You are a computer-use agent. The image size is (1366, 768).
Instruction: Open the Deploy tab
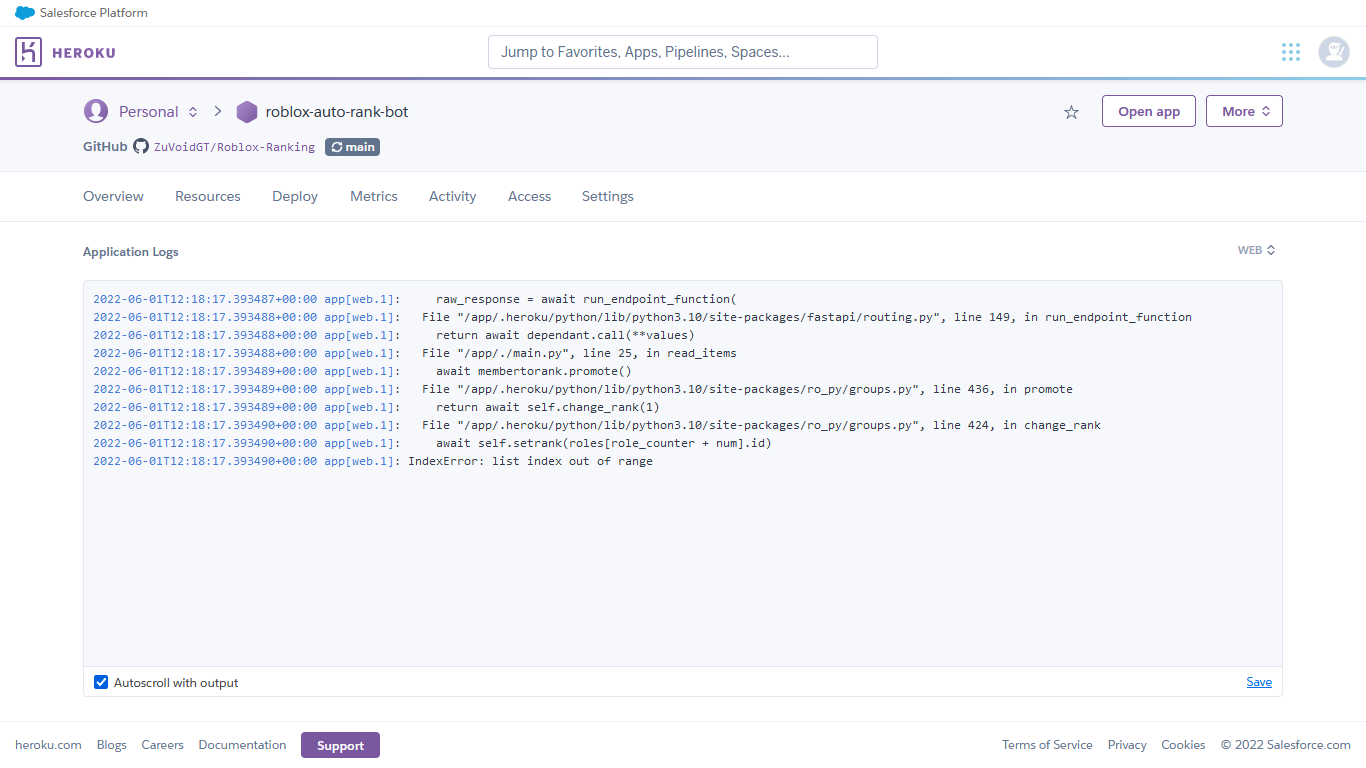pos(295,196)
